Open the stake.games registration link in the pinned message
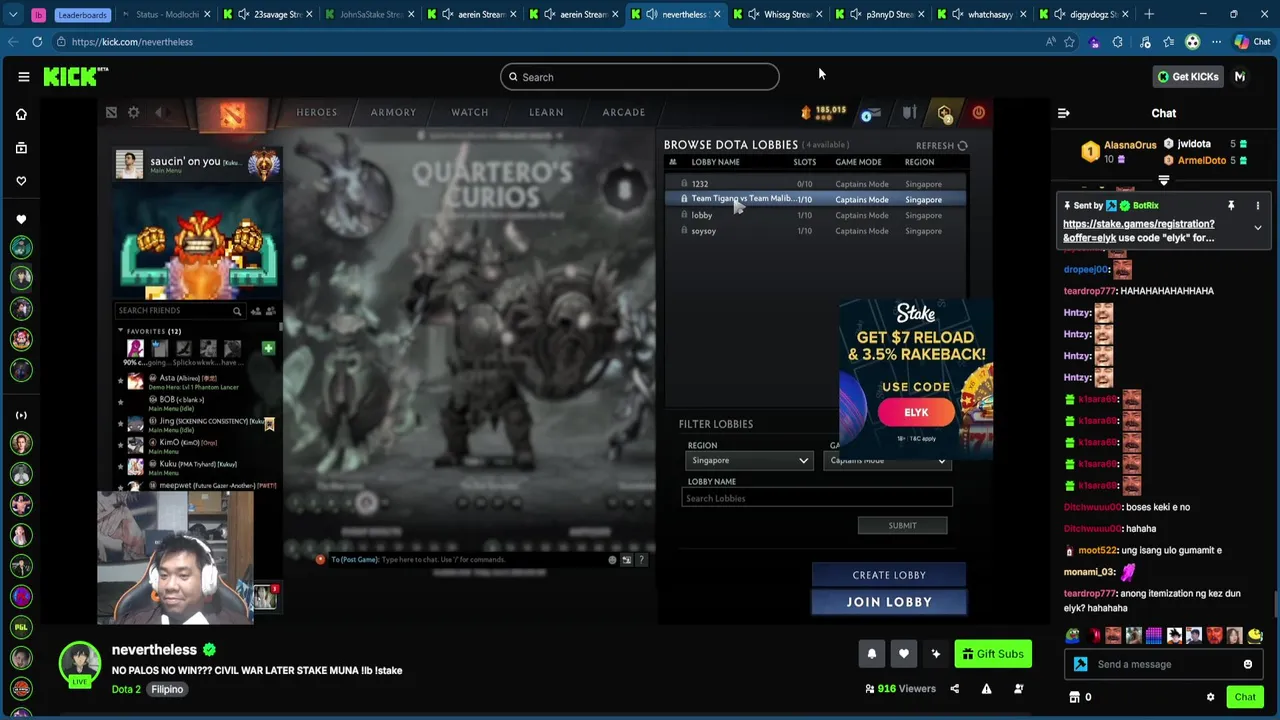This screenshot has width=1280, height=720. point(1138,231)
